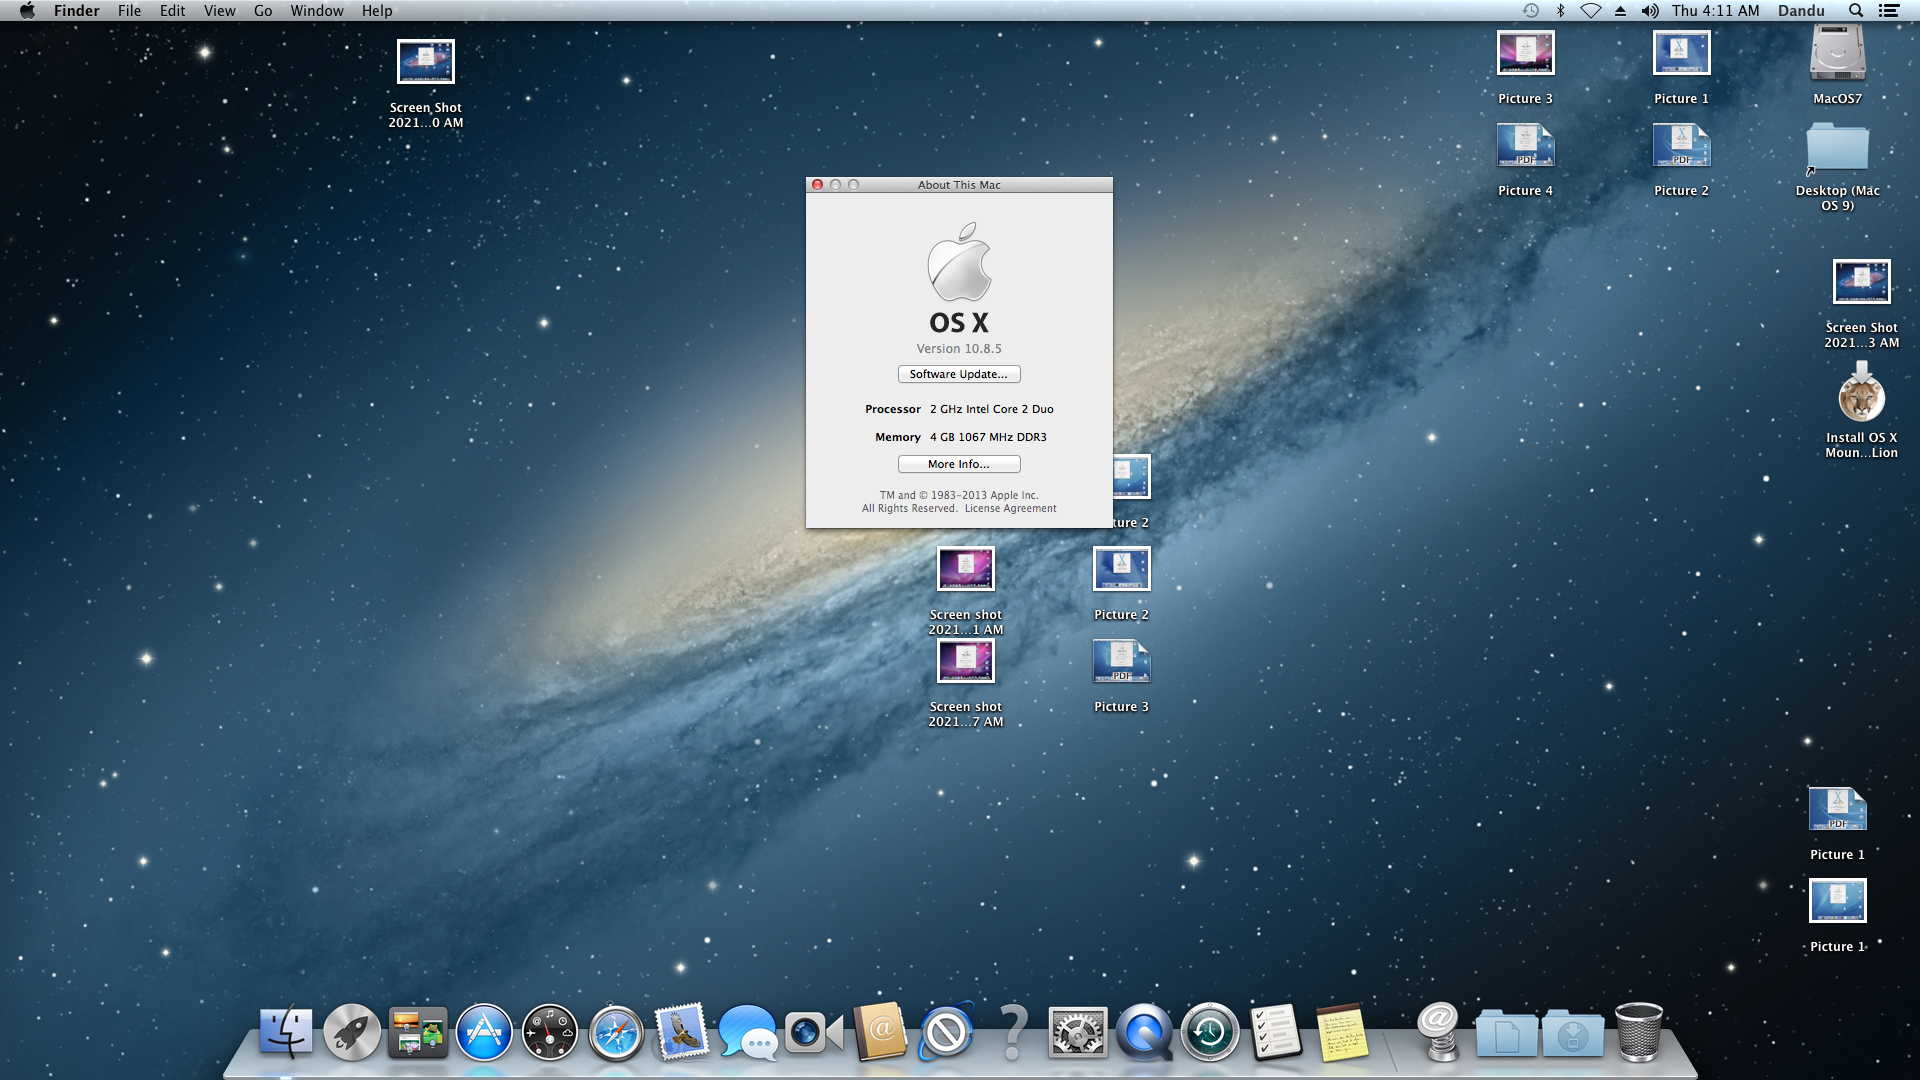Image resolution: width=1920 pixels, height=1080 pixels.
Task: Open Mission Control from the Dock
Action: pyautogui.click(x=418, y=1031)
